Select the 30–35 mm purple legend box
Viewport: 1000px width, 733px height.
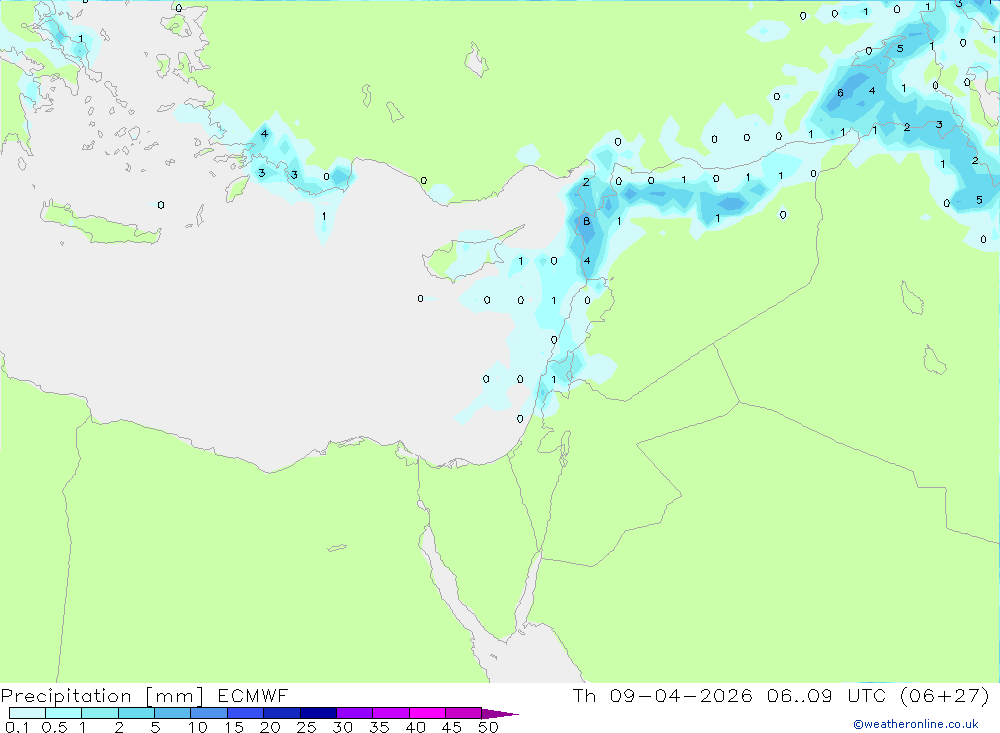355,713
